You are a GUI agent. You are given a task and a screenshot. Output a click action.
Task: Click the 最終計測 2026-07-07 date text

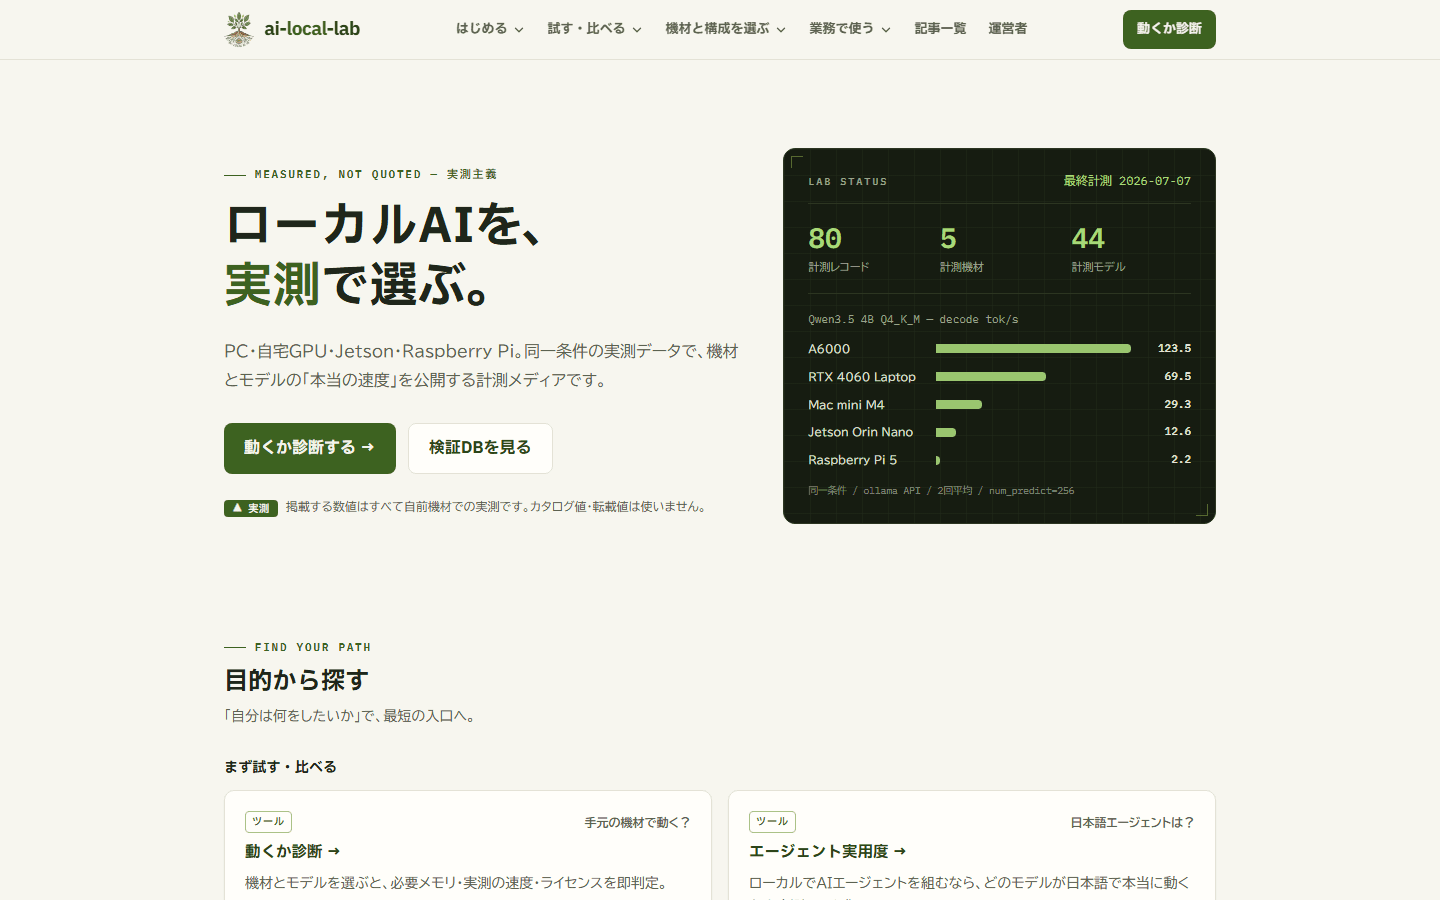pos(1127,181)
